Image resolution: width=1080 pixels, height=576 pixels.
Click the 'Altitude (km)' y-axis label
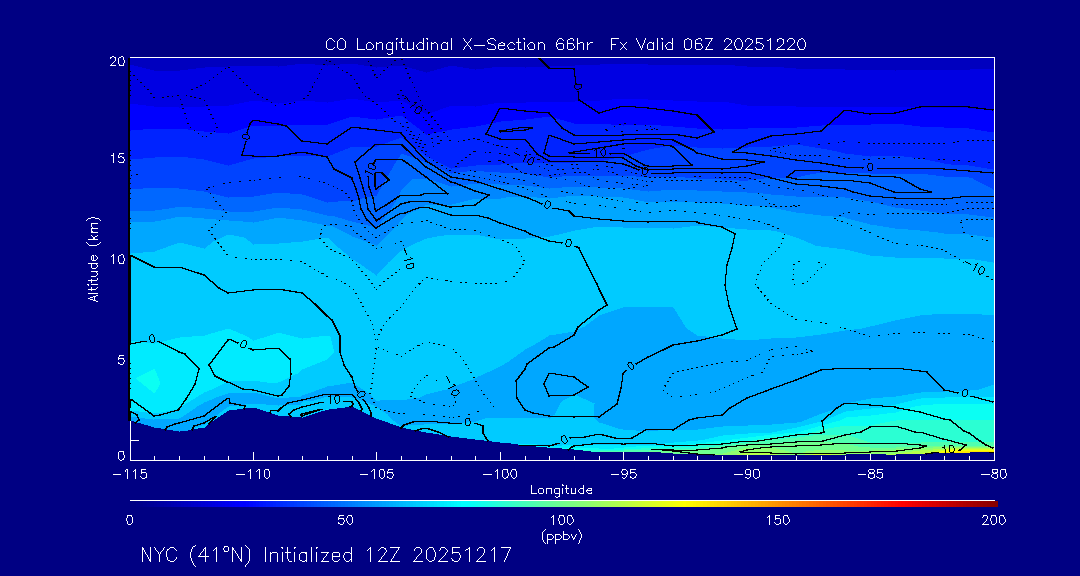[x=93, y=259]
